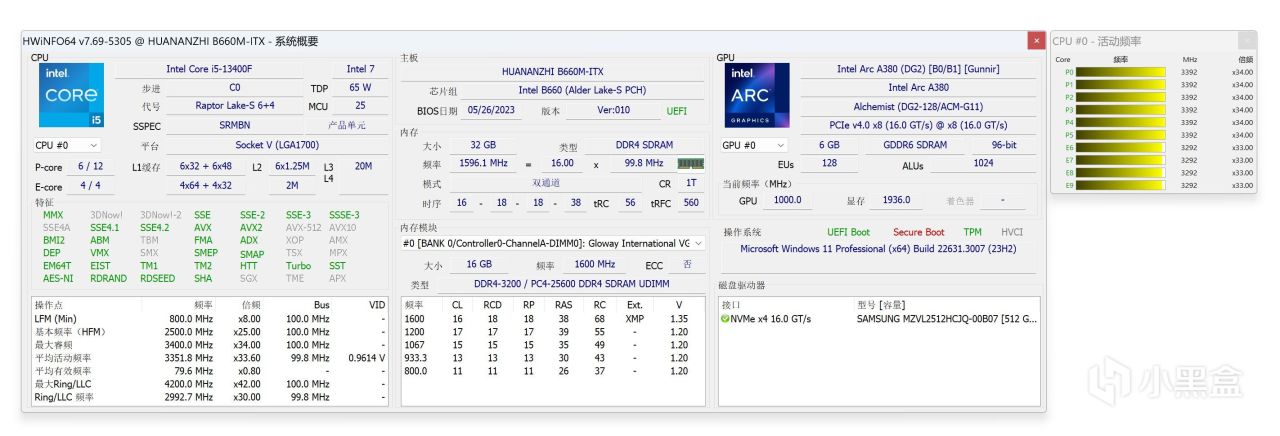
Task: Close the HWiNFO64 system summary window
Action: click(x=1037, y=41)
